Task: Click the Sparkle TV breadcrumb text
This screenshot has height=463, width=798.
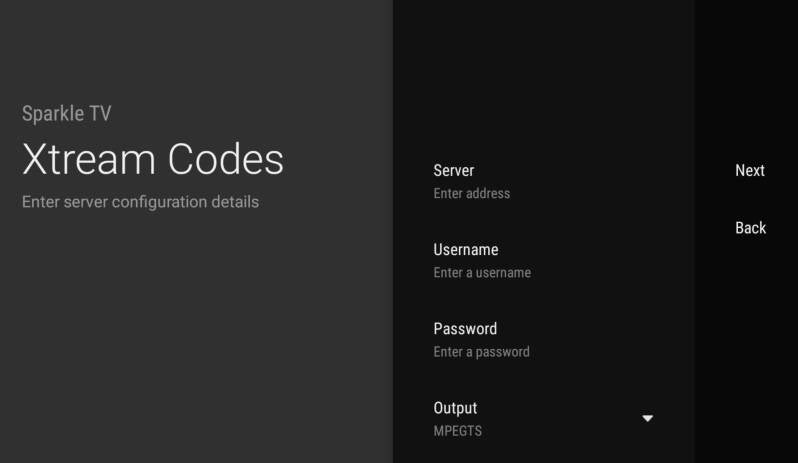Action: pyautogui.click(x=66, y=114)
